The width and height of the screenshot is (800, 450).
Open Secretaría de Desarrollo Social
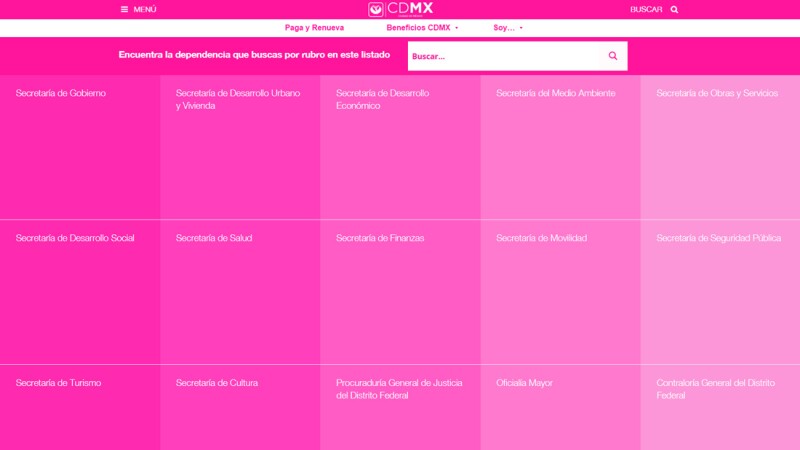(75, 238)
